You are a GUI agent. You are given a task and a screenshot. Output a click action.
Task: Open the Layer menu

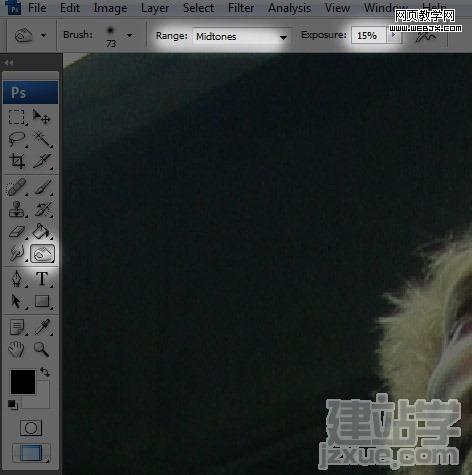(155, 8)
